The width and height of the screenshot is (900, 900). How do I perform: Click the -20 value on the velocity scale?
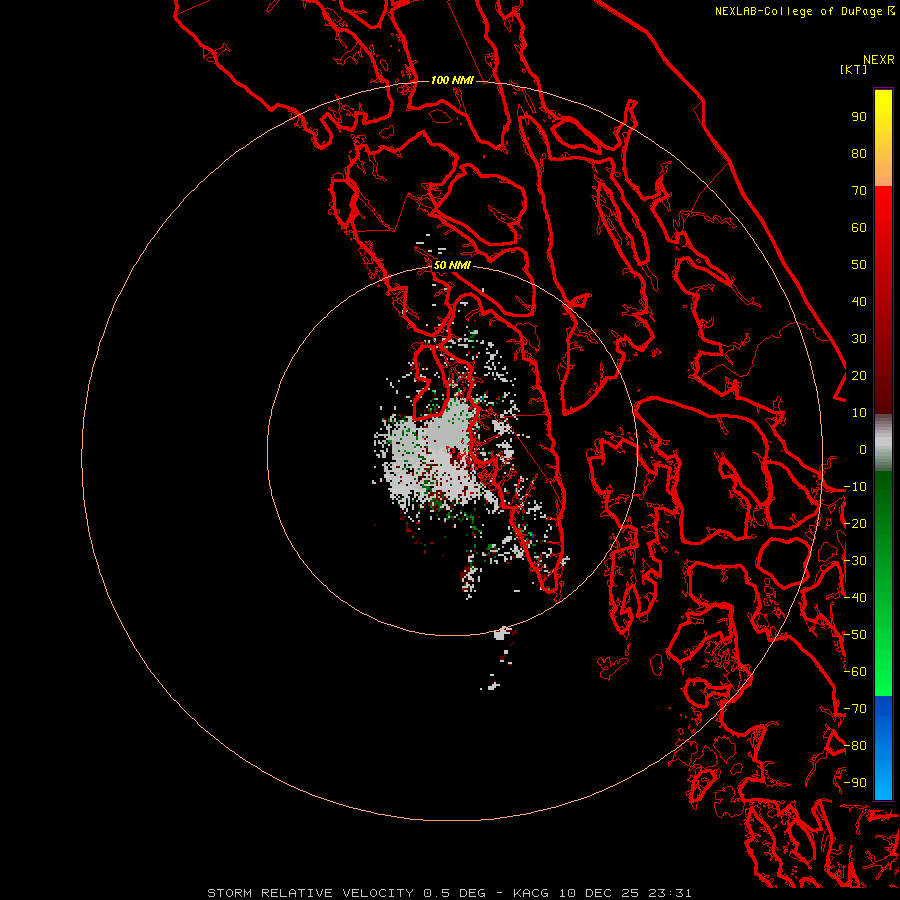click(855, 524)
